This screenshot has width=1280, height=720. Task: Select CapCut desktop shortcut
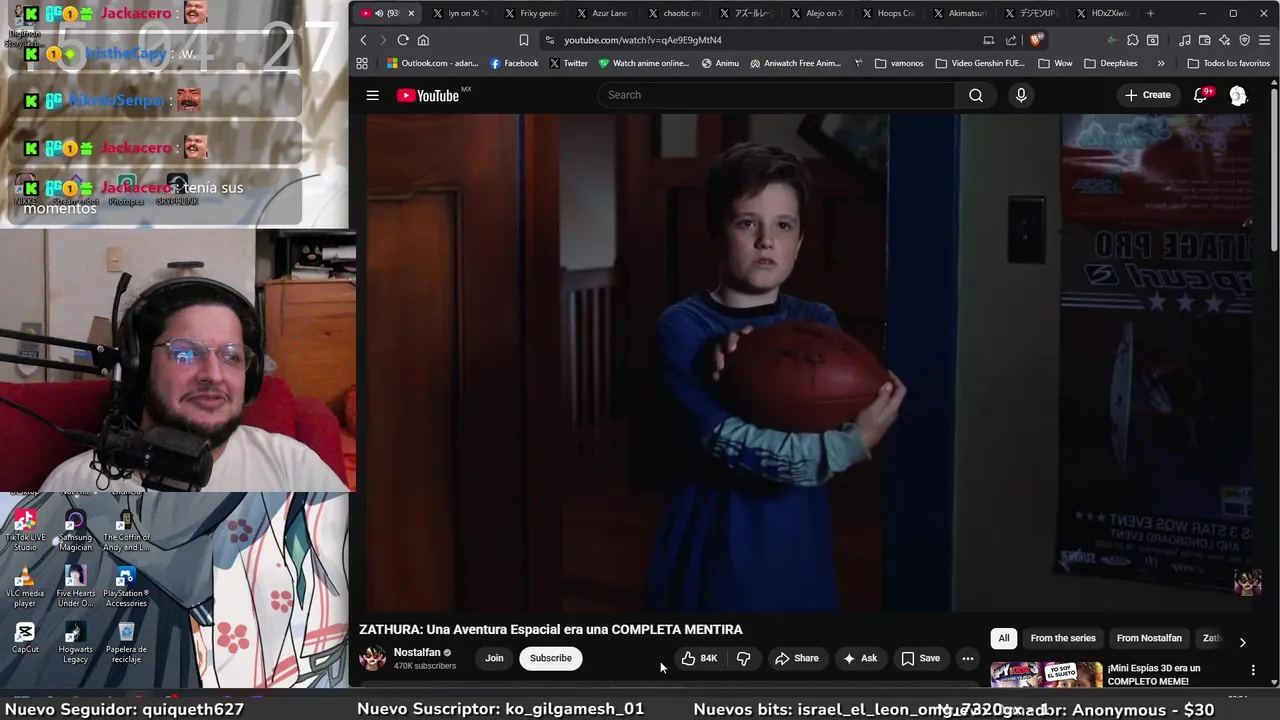[x=25, y=637]
